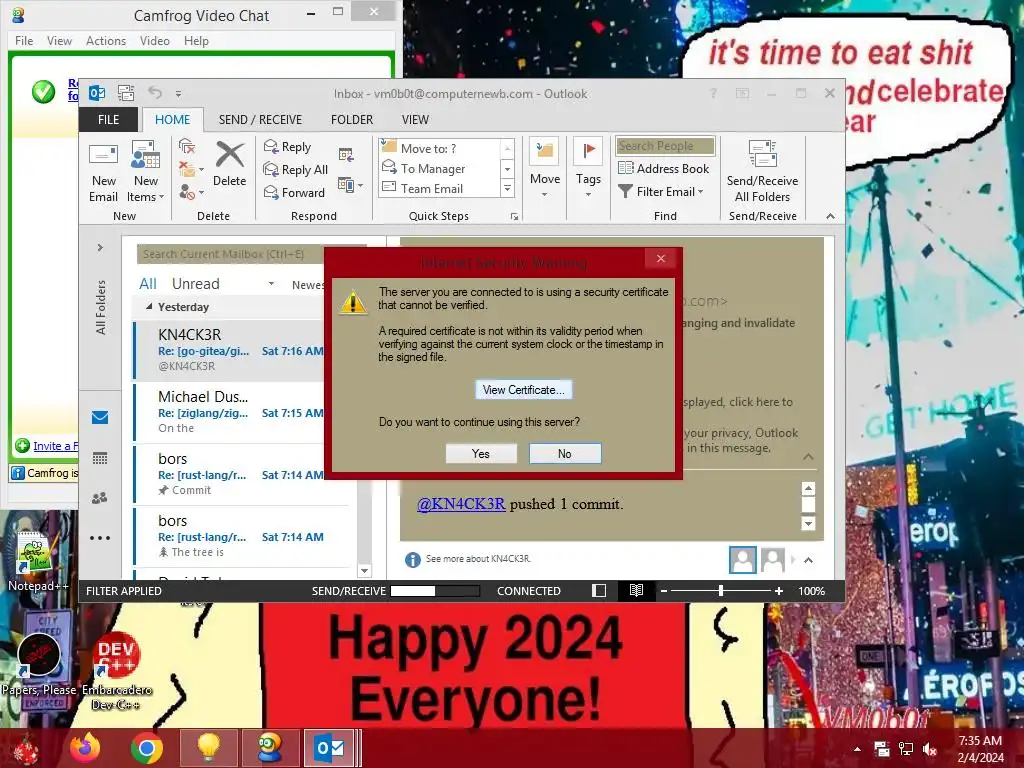Open the email from KN4CK3R
This screenshot has height=768, width=1024.
click(x=230, y=350)
